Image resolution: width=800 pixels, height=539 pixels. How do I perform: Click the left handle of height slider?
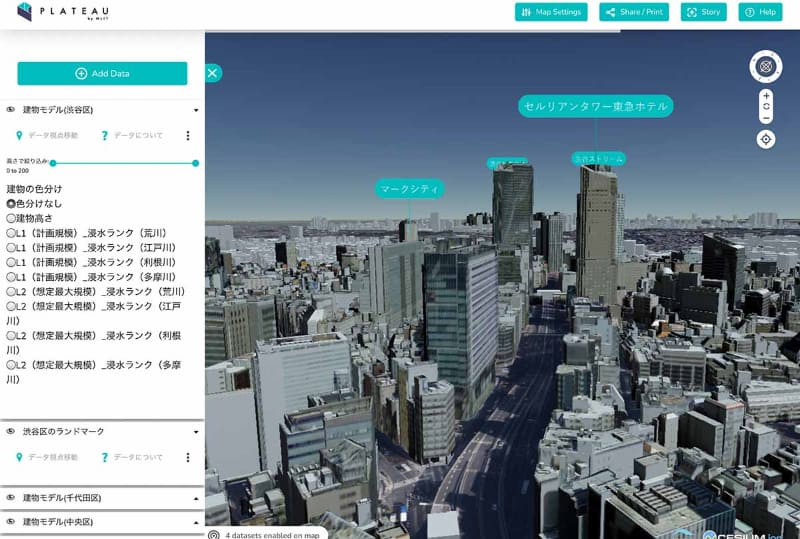53,163
